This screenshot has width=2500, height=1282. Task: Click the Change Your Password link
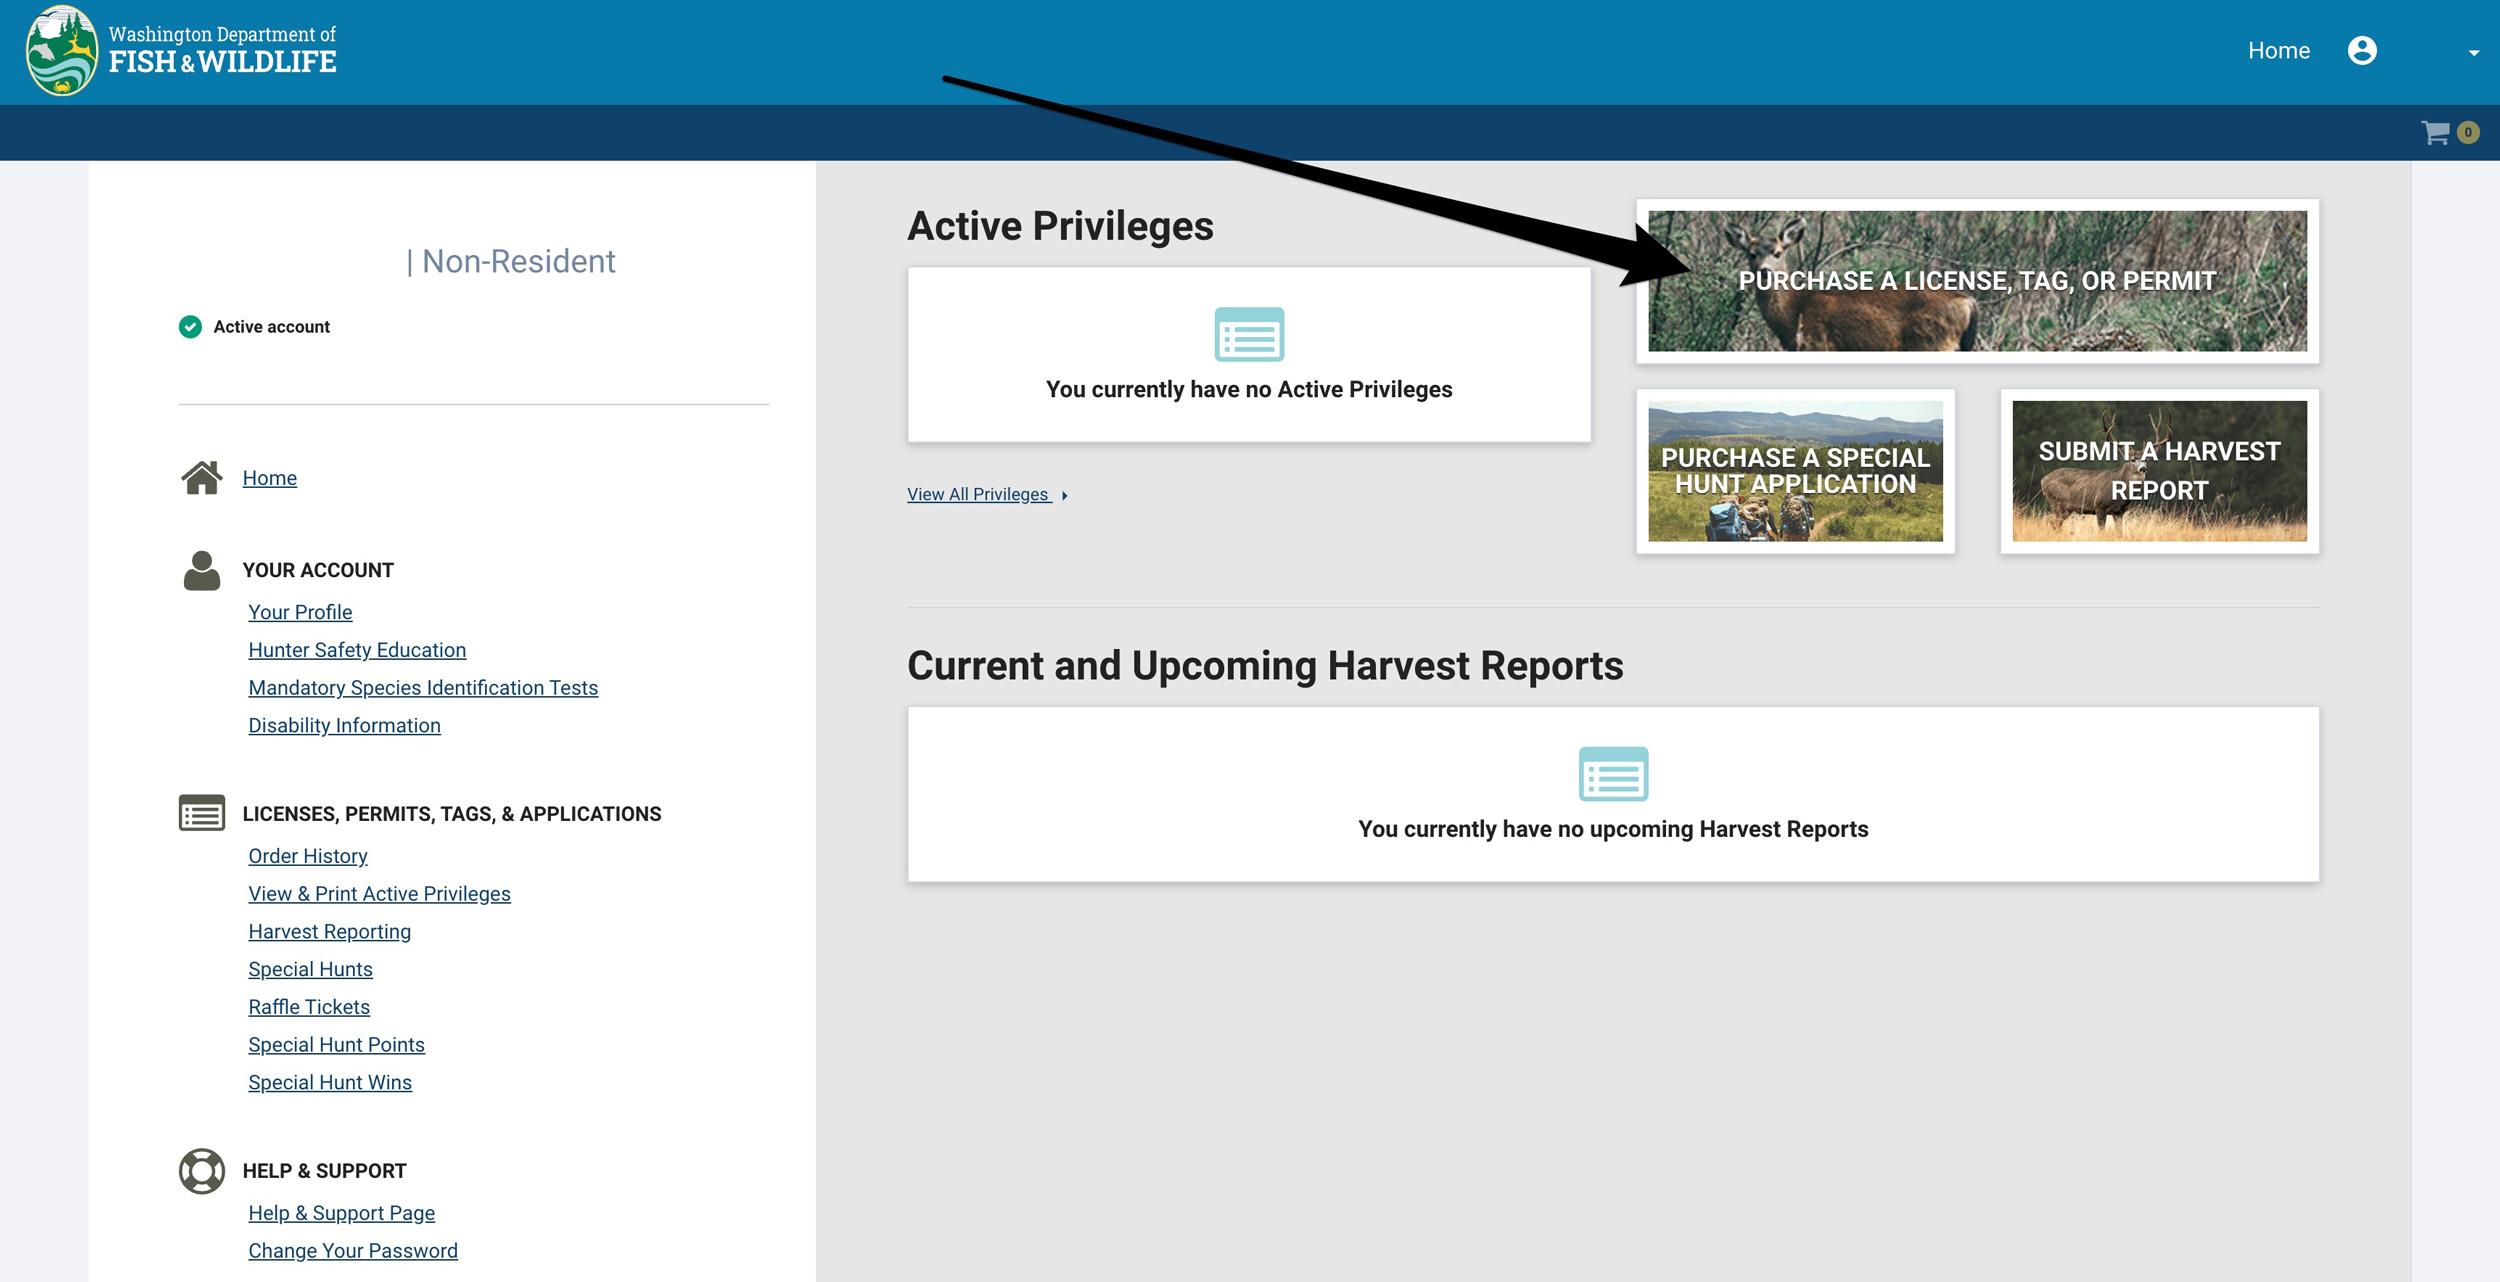353,1250
